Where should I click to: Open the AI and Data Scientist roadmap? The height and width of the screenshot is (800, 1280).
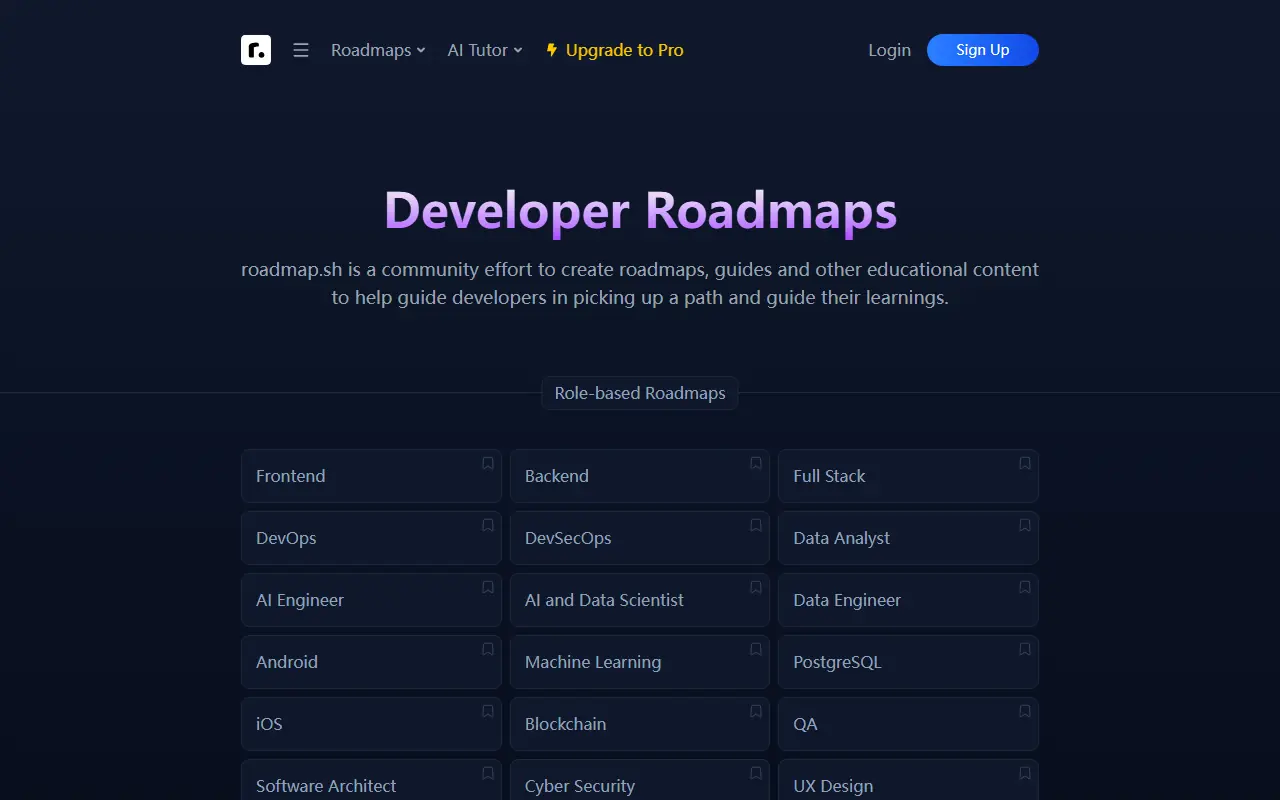[640, 600]
